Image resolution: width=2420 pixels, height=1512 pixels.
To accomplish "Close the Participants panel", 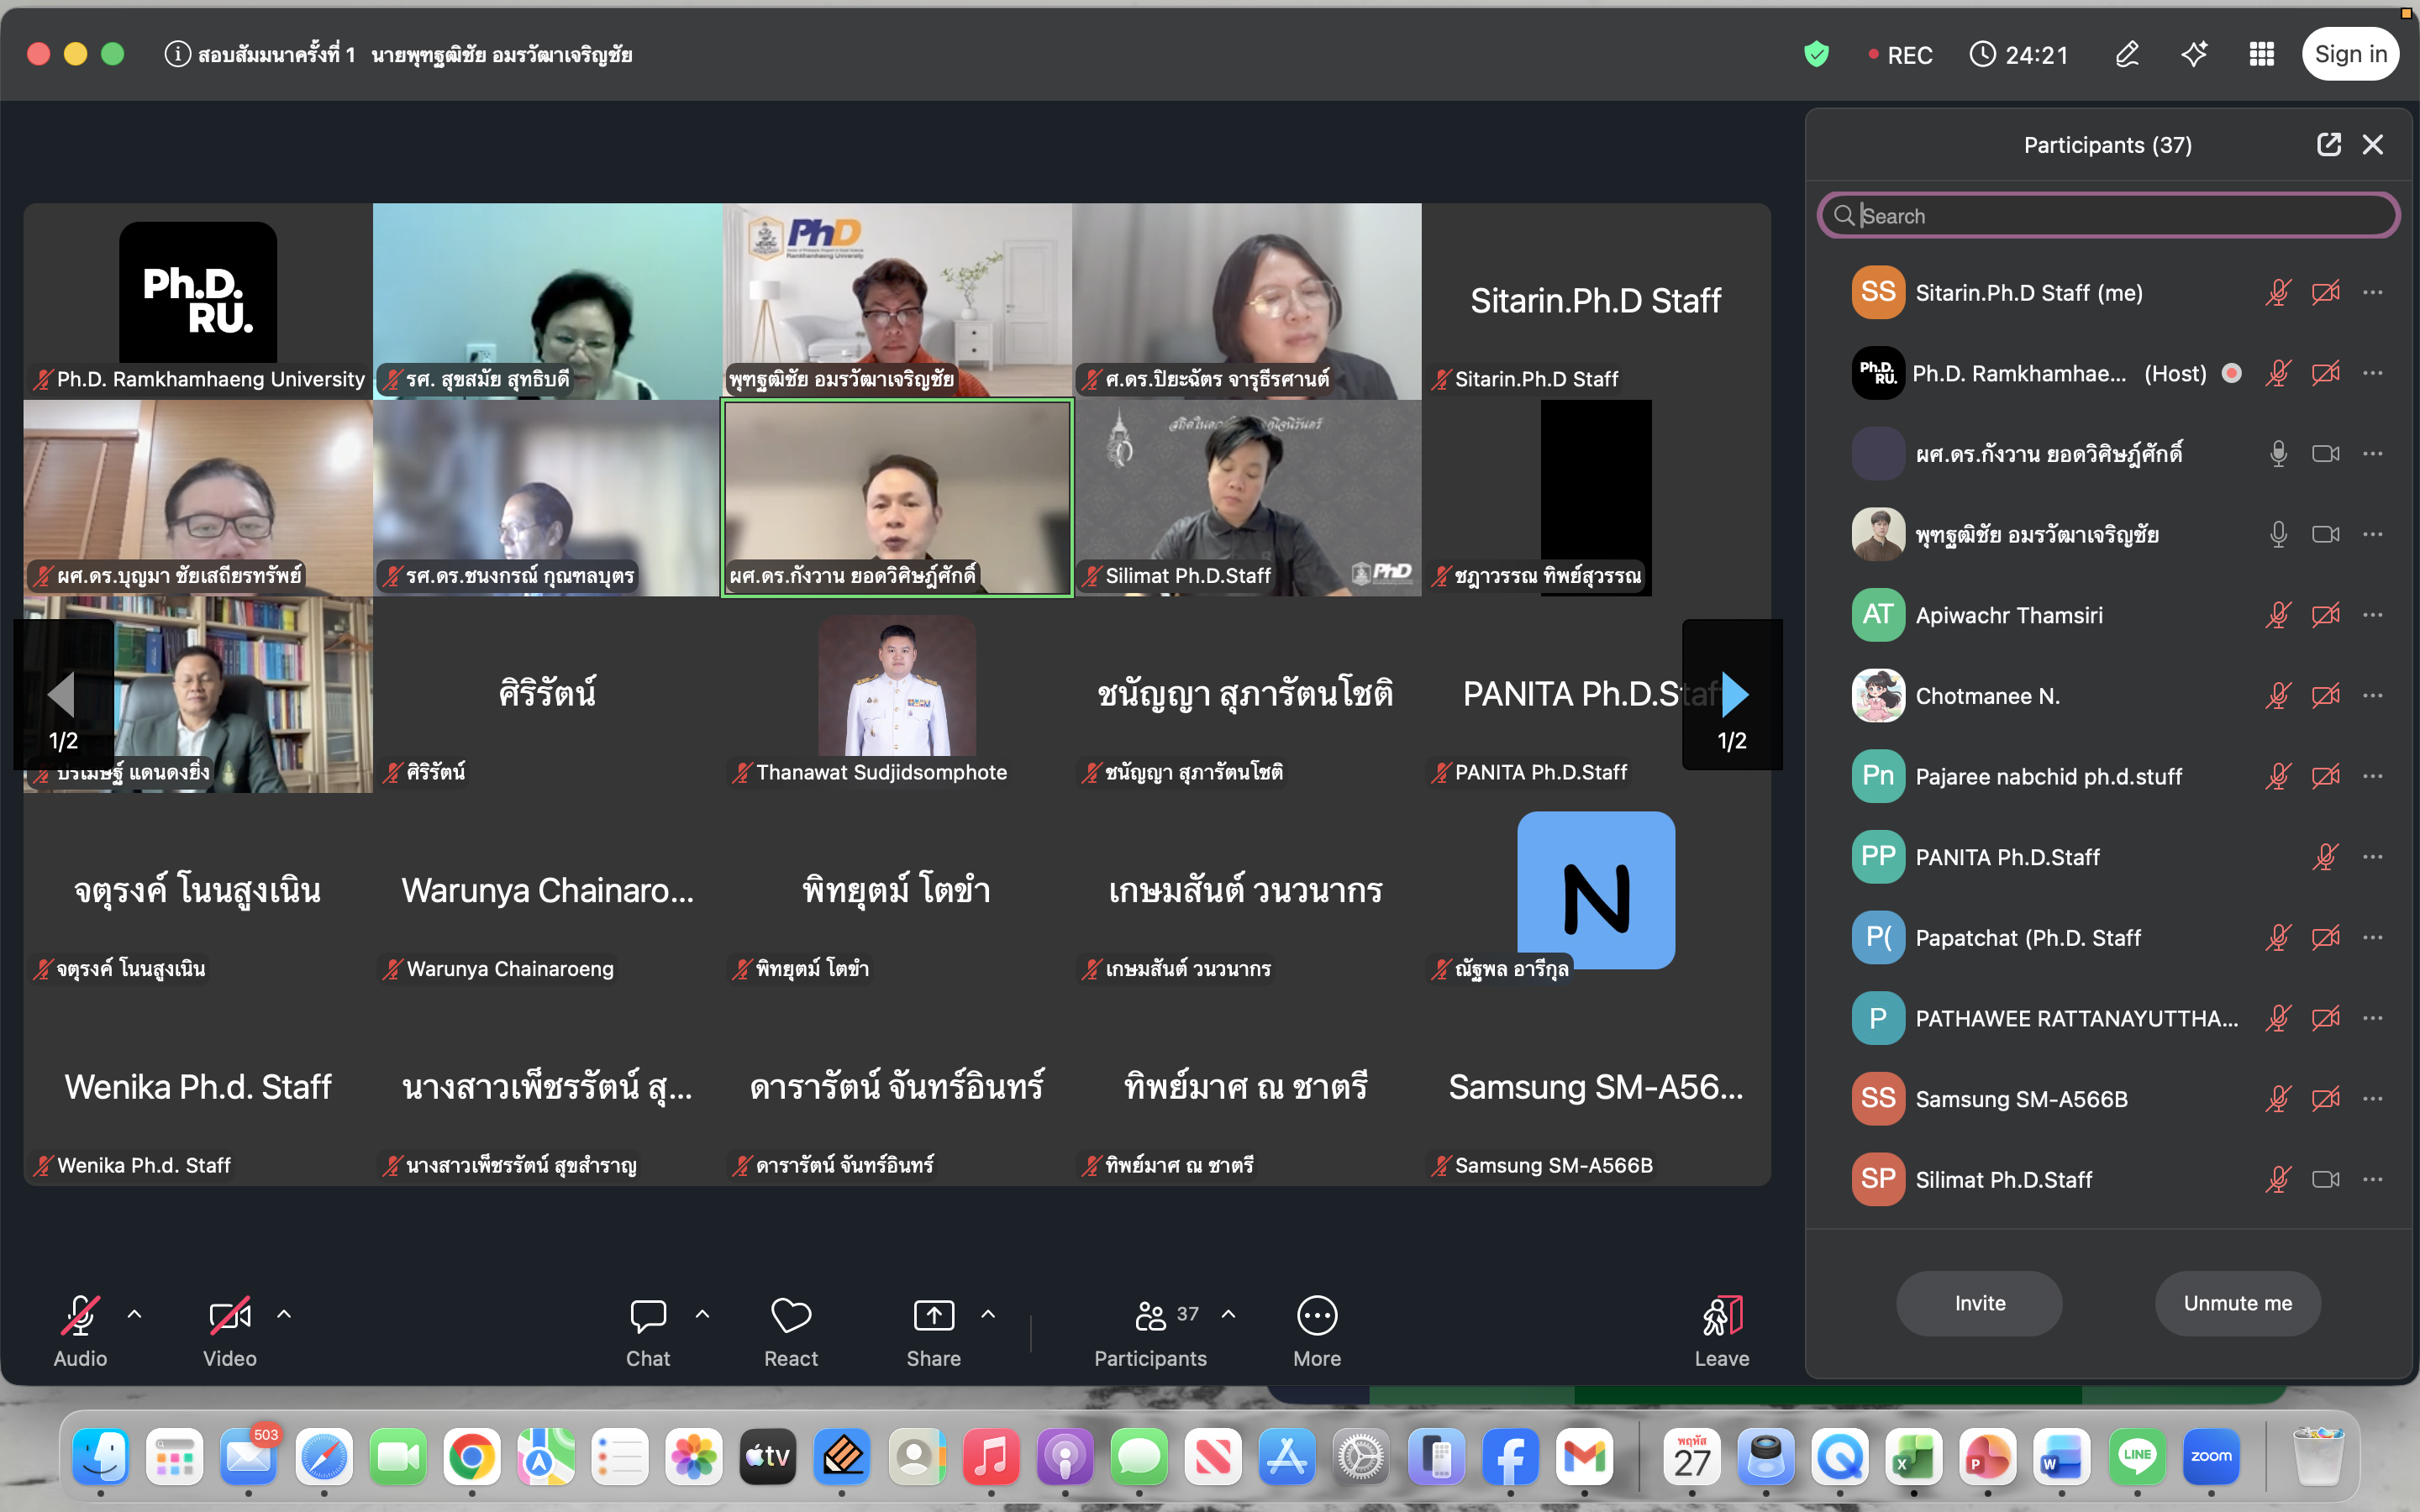I will coord(2373,145).
